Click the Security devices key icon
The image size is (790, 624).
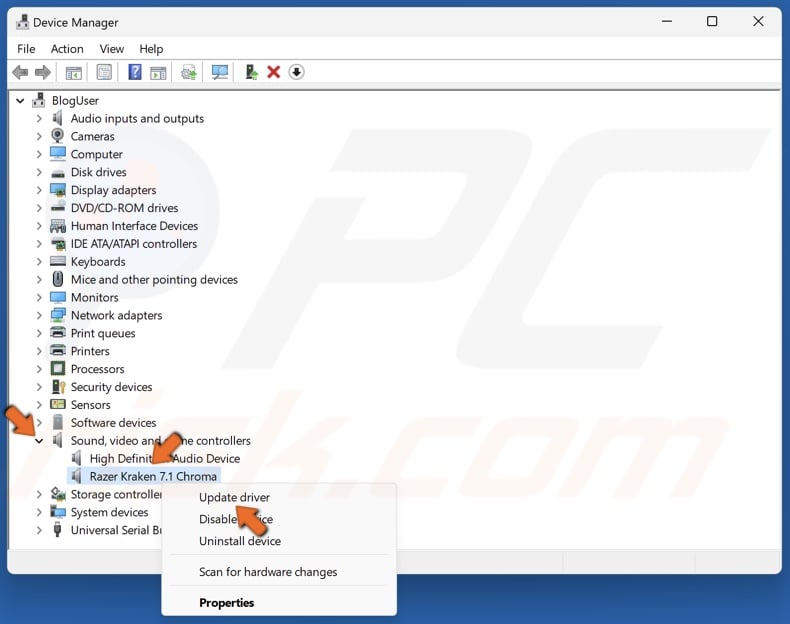point(58,387)
